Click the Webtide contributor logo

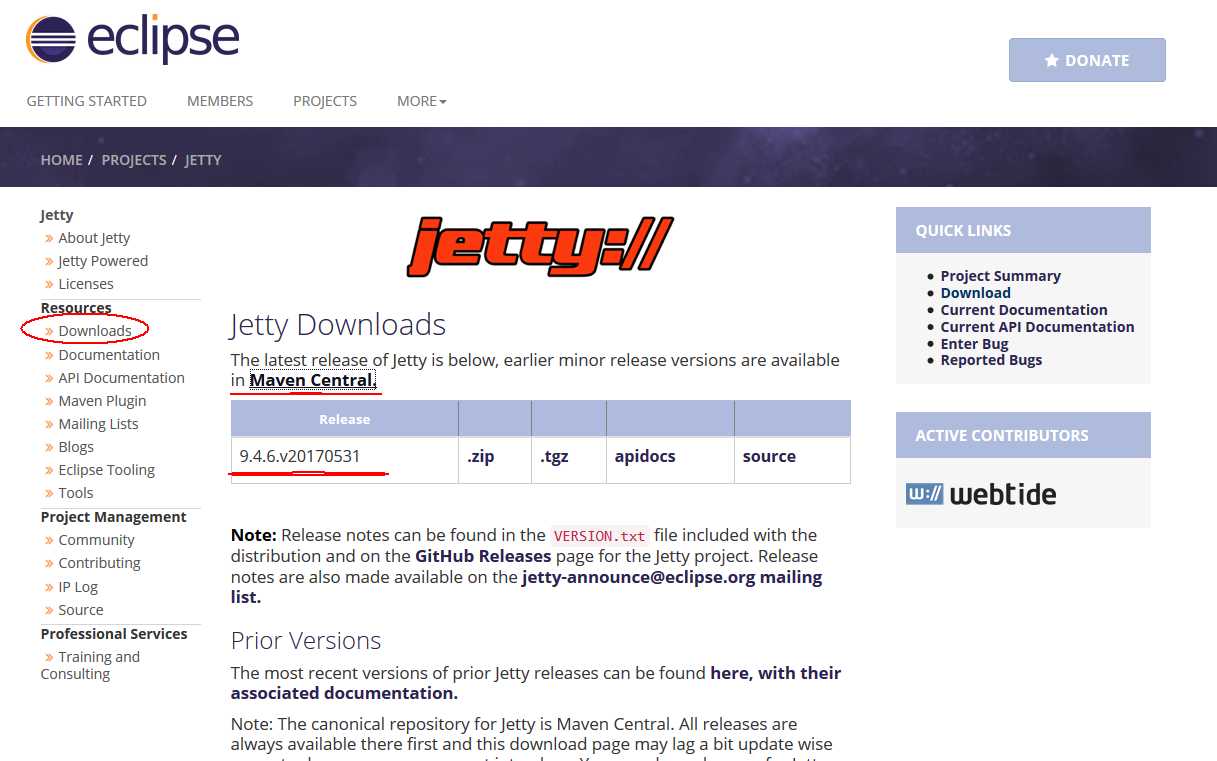[981, 494]
